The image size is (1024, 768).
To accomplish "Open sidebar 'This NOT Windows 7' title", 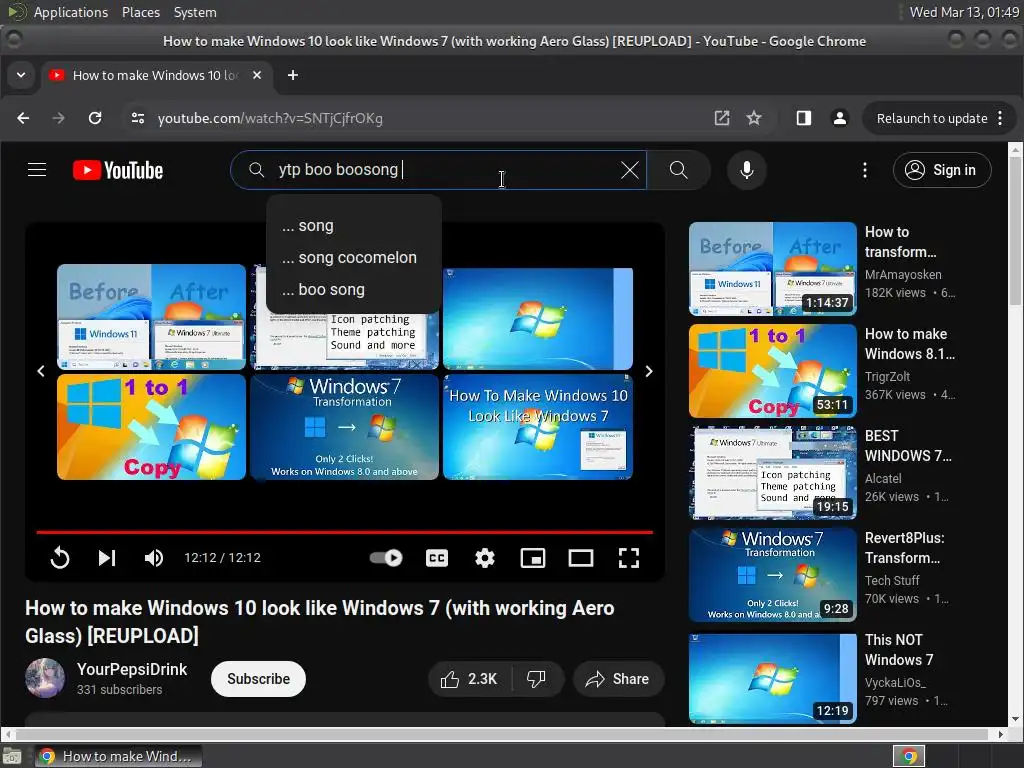I will pyautogui.click(x=899, y=649).
